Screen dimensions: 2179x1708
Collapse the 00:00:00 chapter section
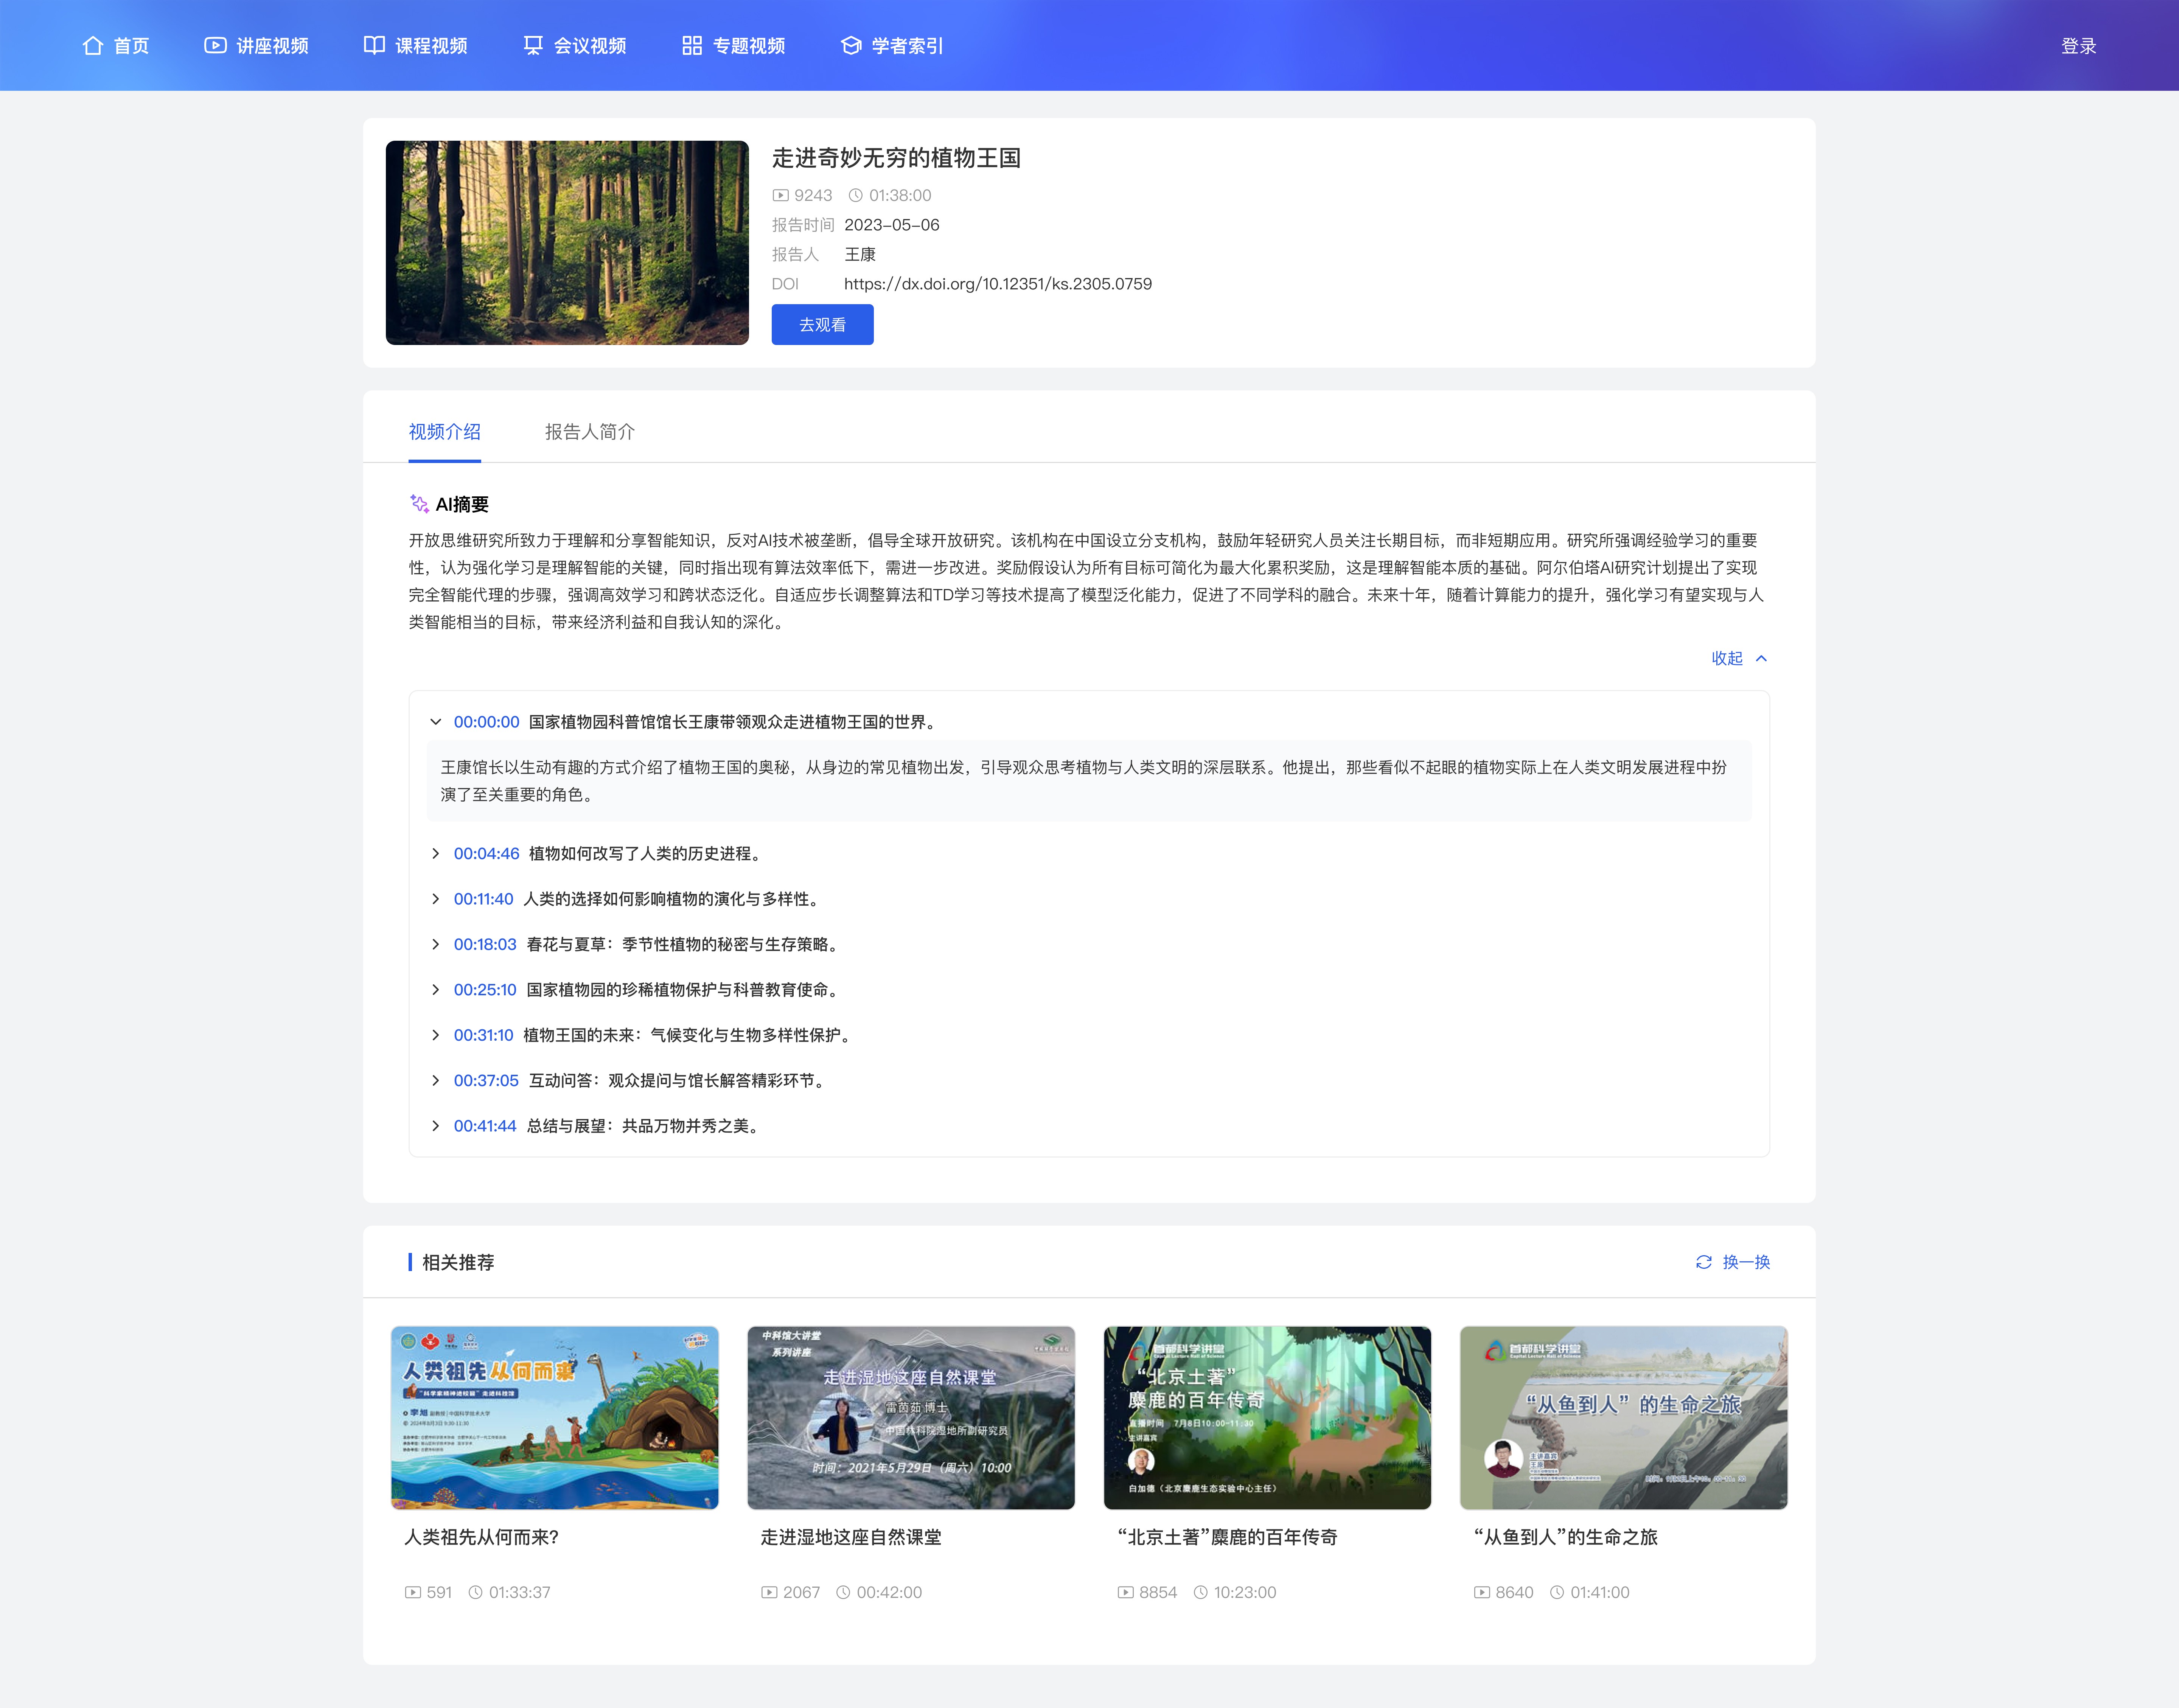pyautogui.click(x=436, y=722)
